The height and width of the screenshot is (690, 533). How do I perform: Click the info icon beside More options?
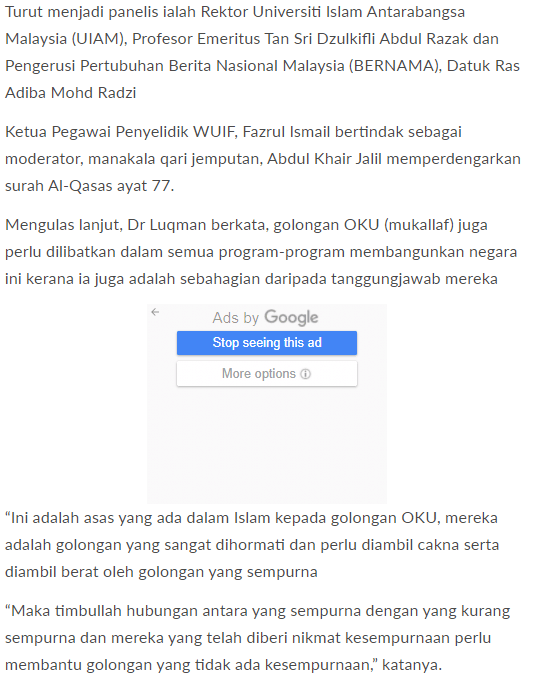305,374
